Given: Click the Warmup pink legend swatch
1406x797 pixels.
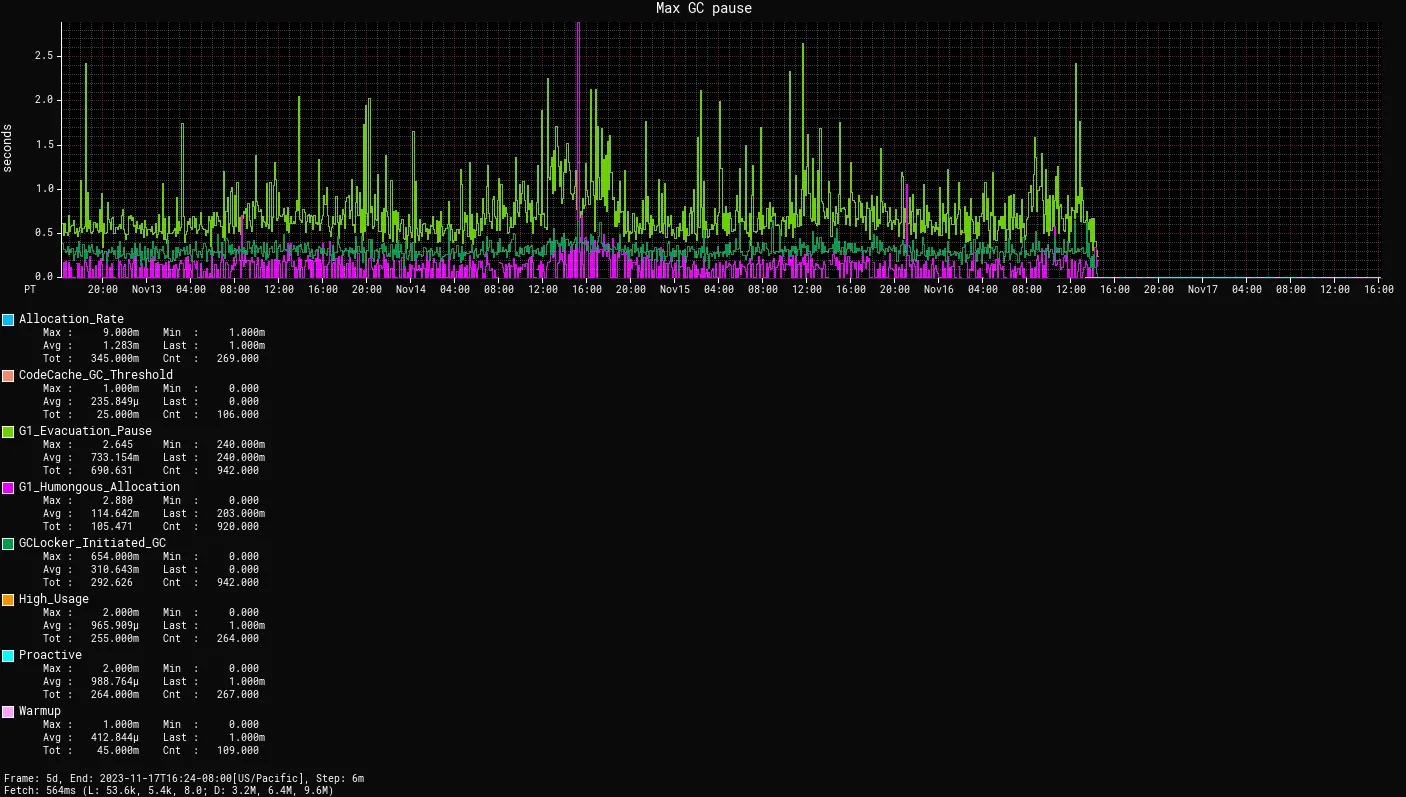Looking at the screenshot, I should 8,712.
